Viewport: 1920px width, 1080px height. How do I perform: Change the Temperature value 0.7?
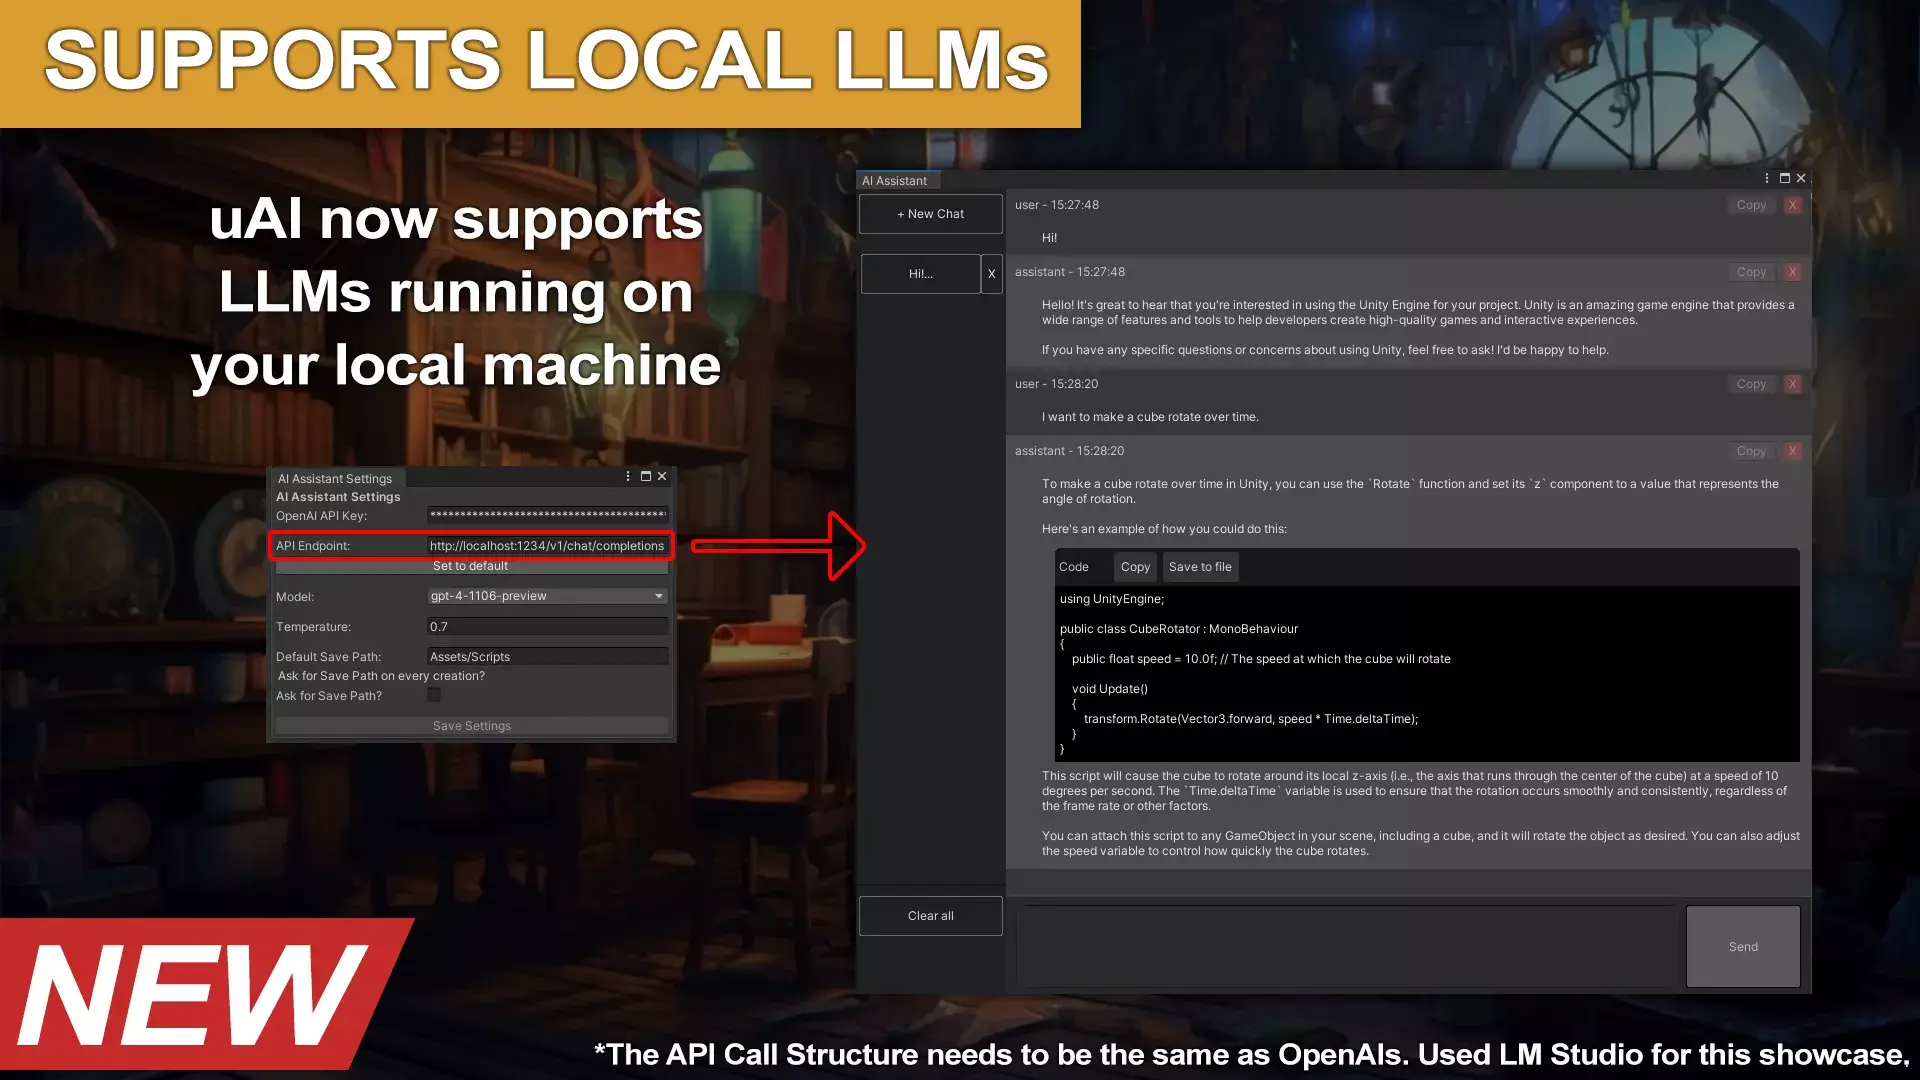(x=548, y=627)
